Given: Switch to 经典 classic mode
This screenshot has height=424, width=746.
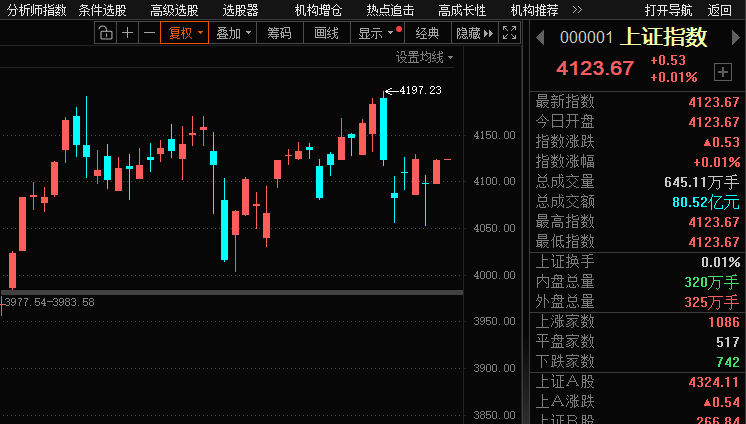Looking at the screenshot, I should coord(427,33).
